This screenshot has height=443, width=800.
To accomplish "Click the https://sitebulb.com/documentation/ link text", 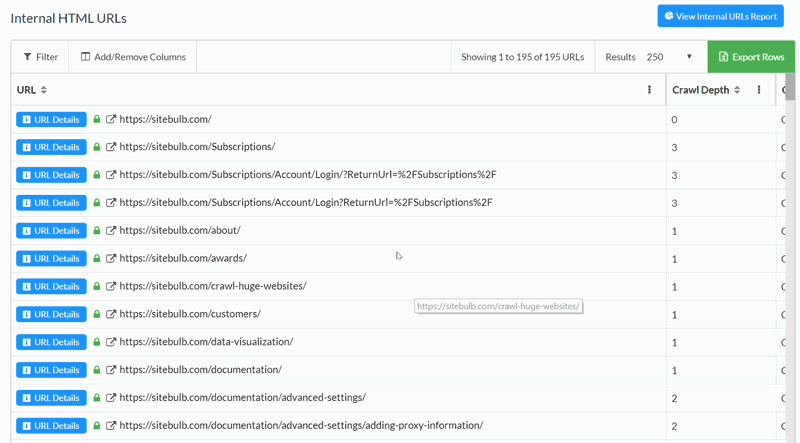I will pyautogui.click(x=201, y=370).
